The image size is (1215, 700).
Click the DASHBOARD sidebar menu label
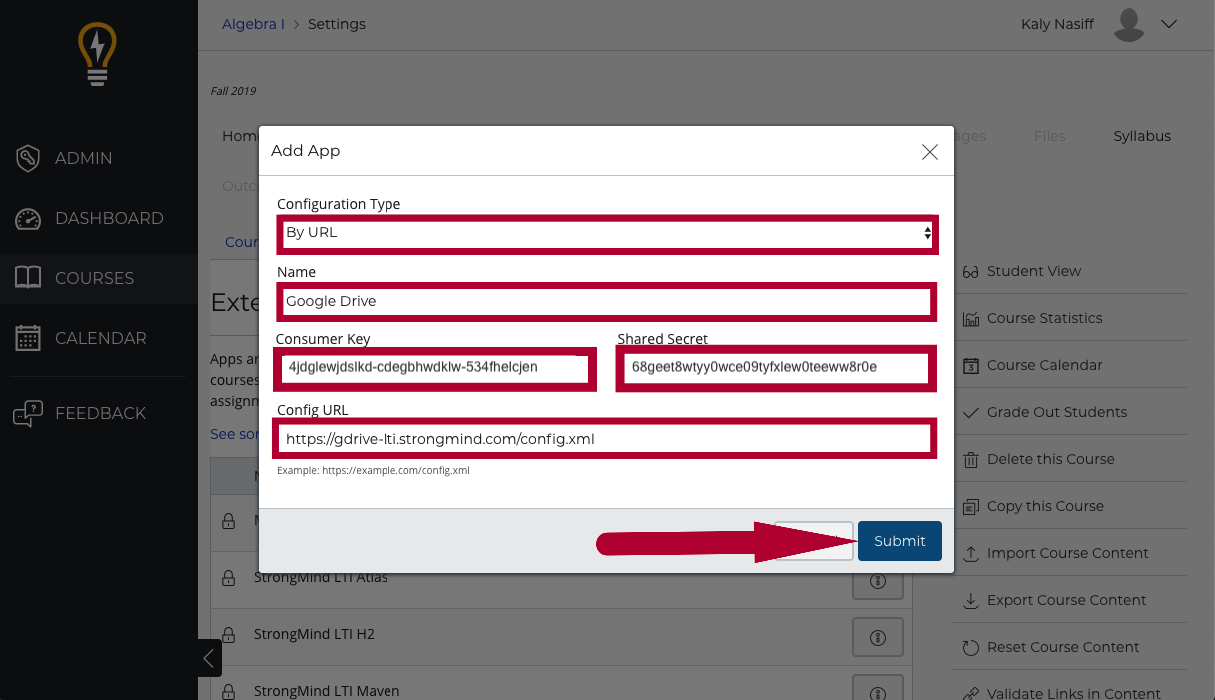[x=109, y=218]
